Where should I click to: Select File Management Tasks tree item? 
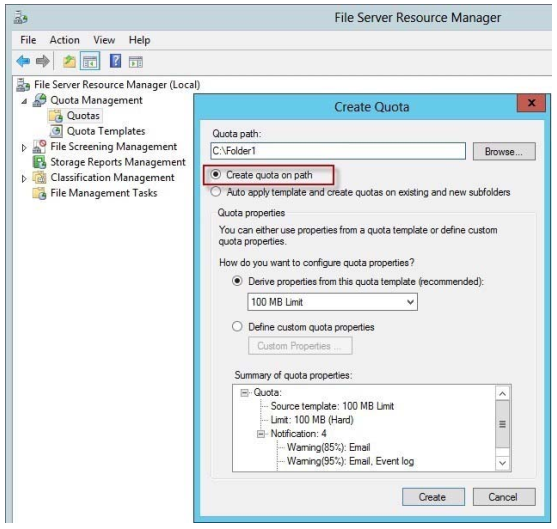[x=104, y=193]
